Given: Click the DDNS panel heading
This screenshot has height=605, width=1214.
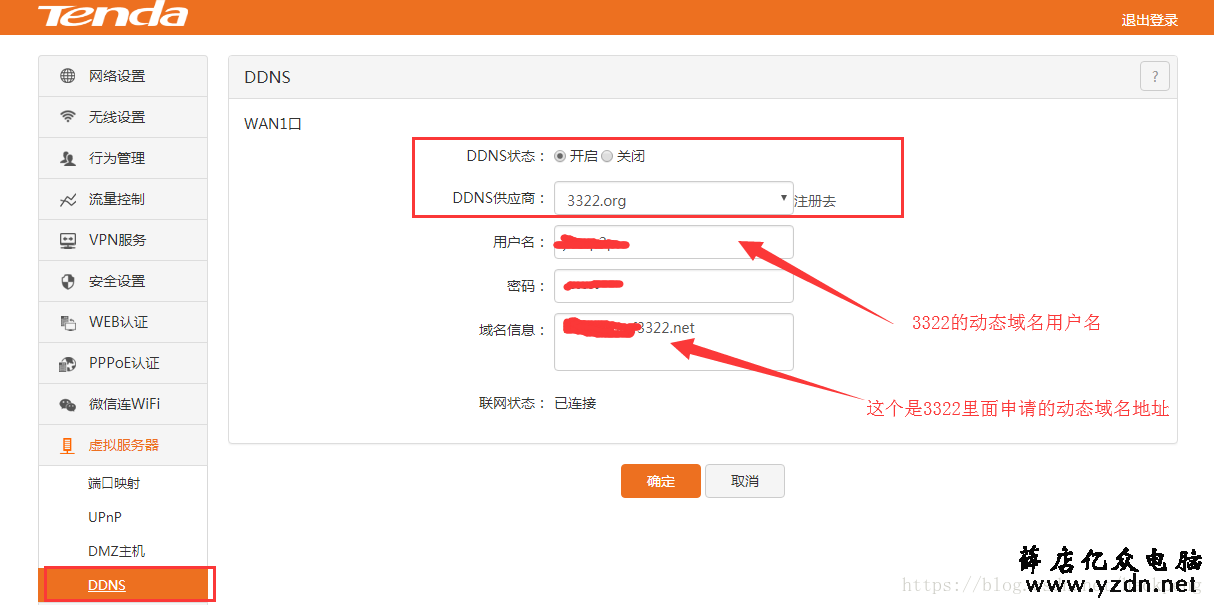Looking at the screenshot, I should point(268,77).
